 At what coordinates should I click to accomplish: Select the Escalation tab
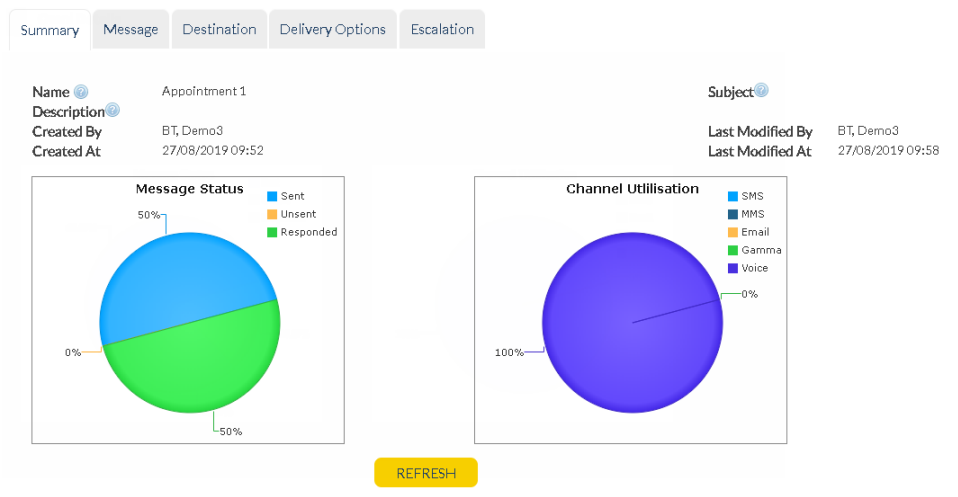[x=442, y=29]
